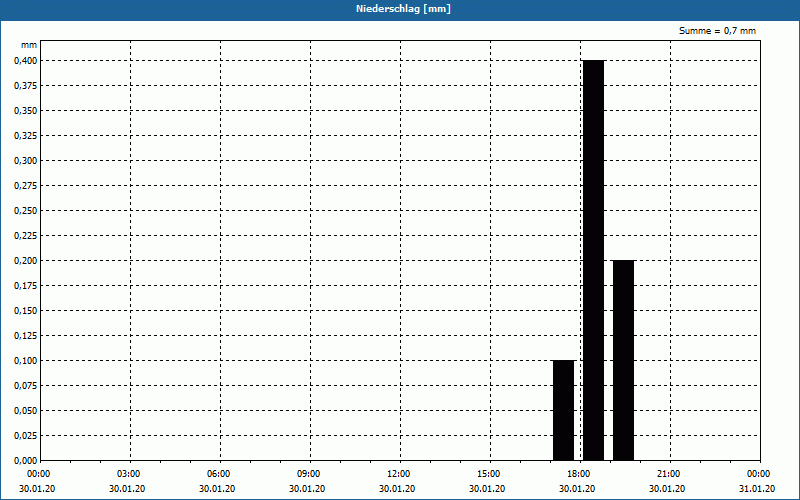The width and height of the screenshot is (800, 500).
Task: Click the 0,350 y-axis label
Action: coord(26,111)
